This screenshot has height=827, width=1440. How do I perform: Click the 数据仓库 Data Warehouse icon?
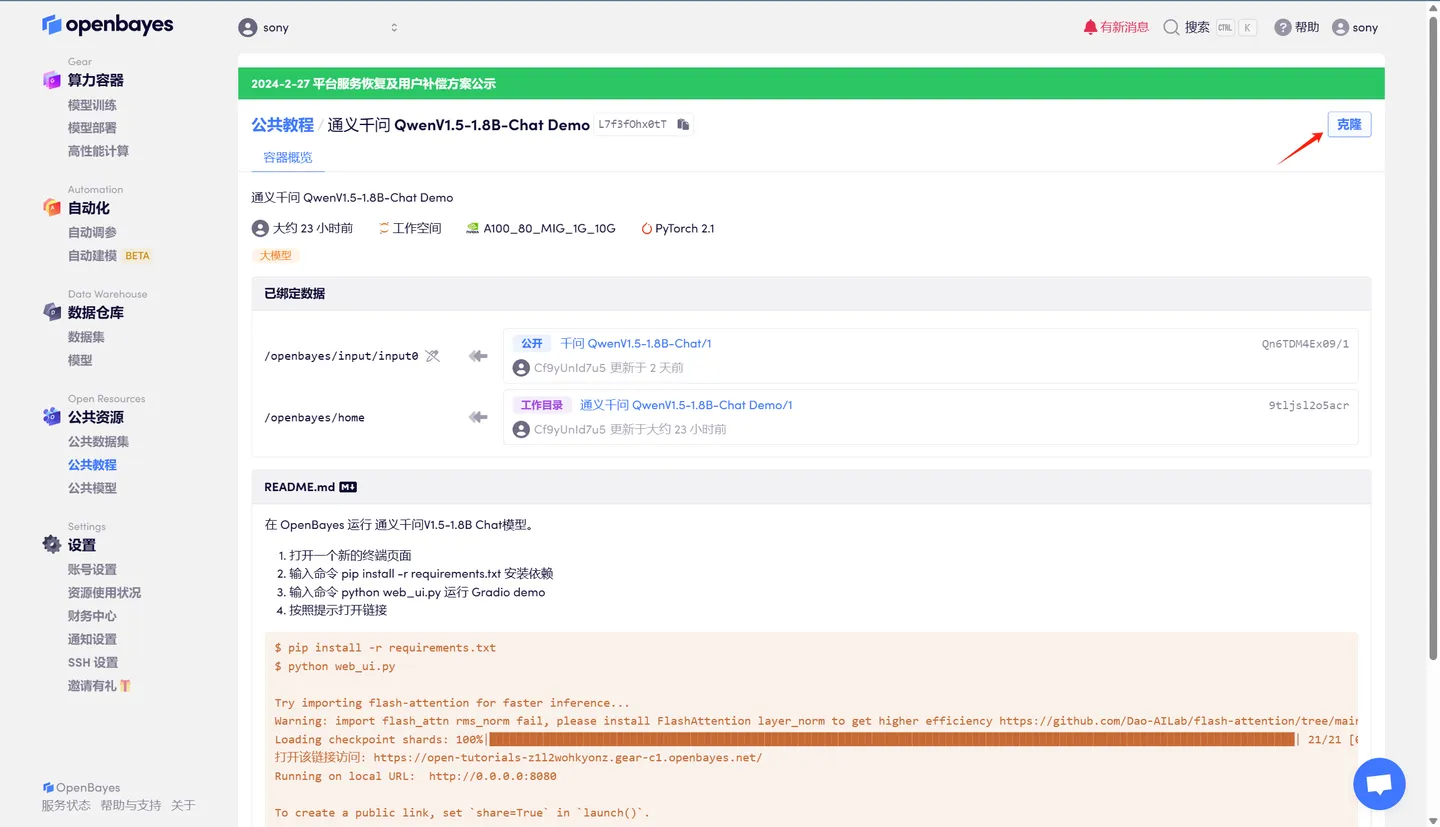point(51,312)
